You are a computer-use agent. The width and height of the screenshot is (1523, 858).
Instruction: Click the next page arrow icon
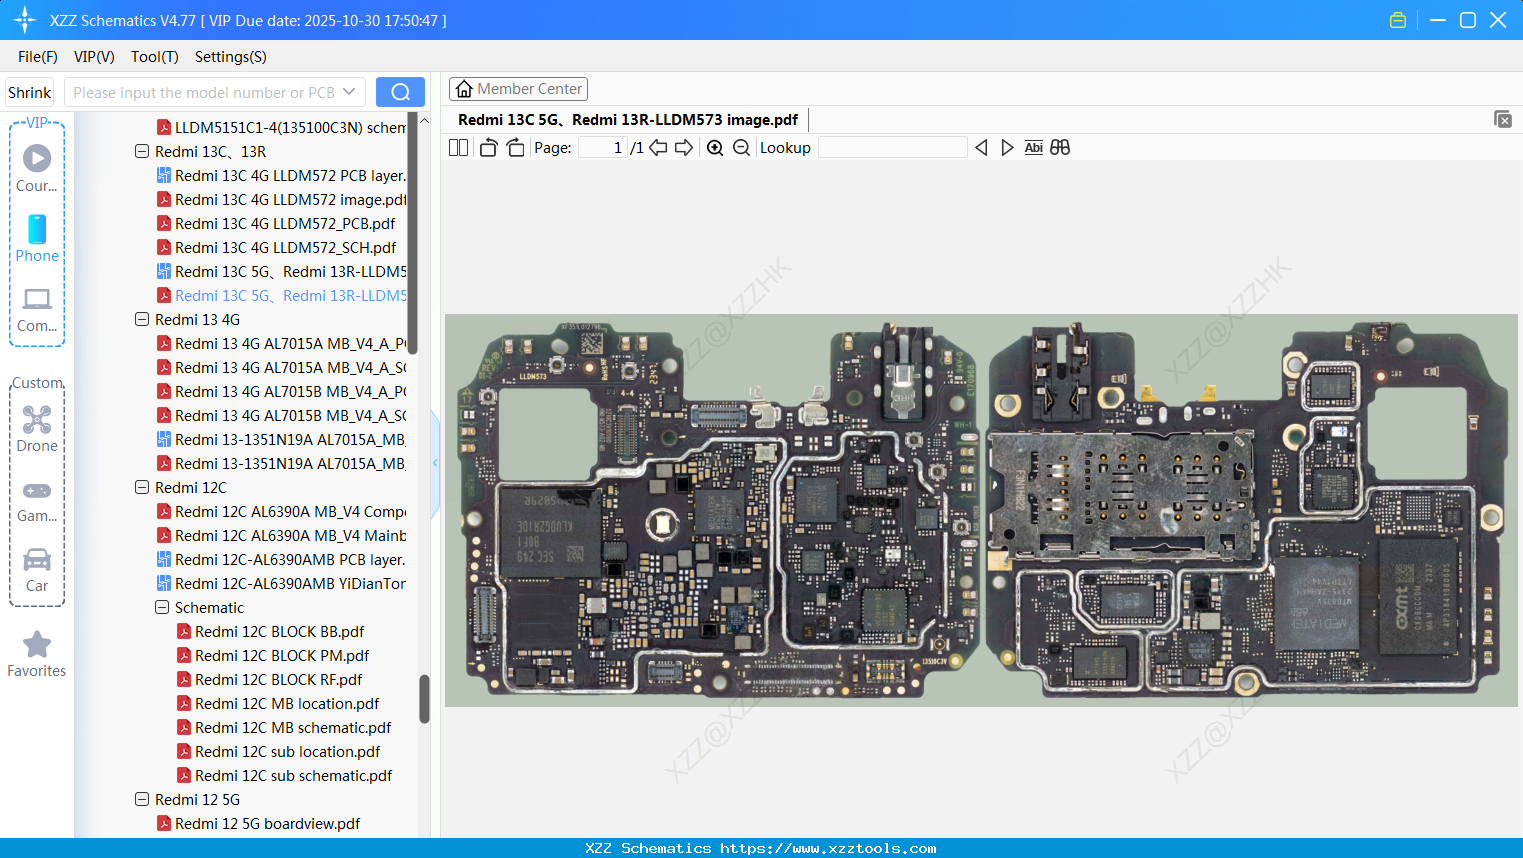point(684,147)
